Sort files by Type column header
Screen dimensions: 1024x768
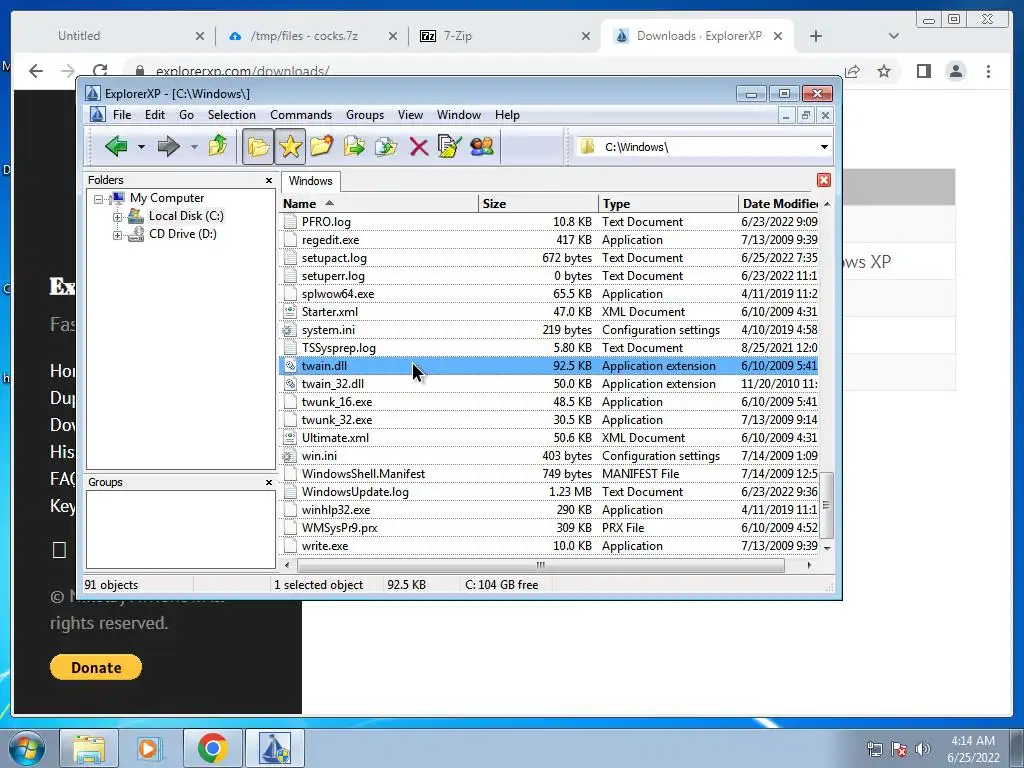(x=668, y=204)
